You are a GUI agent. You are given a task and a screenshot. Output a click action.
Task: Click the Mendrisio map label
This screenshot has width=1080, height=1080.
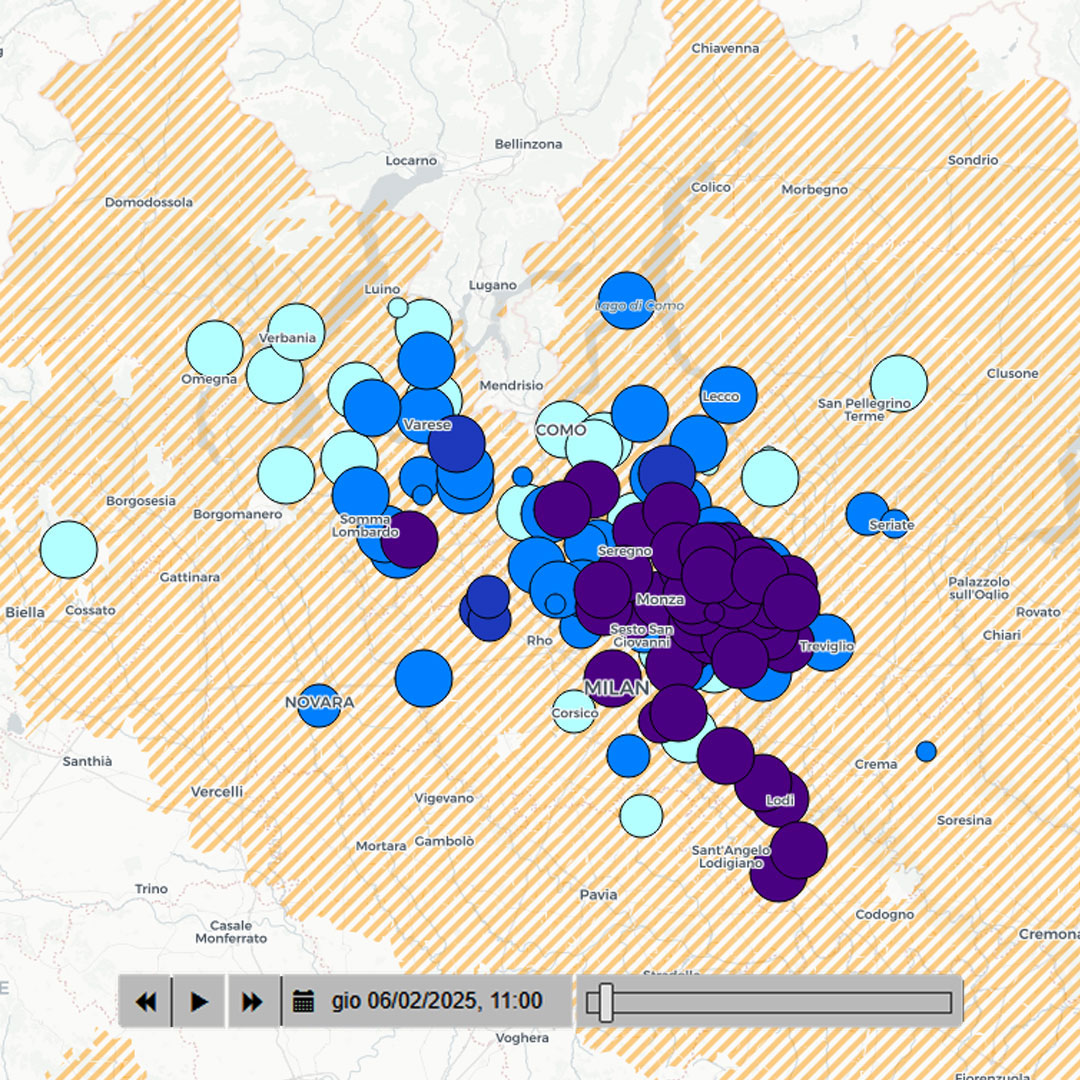(x=511, y=386)
